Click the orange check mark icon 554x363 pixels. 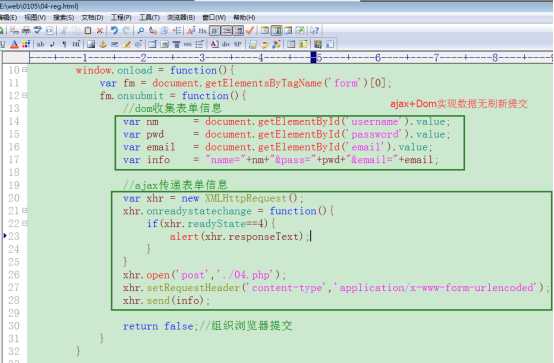coord(251,31)
